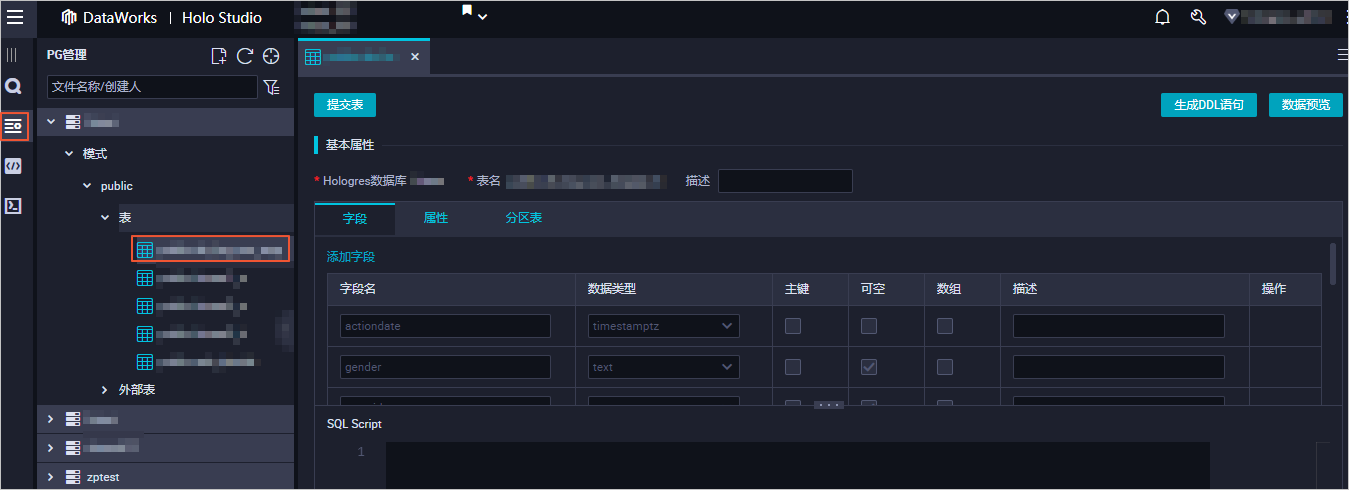This screenshot has width=1349, height=490.
Task: Click the SQL Script editor line 1
Action: 798,452
